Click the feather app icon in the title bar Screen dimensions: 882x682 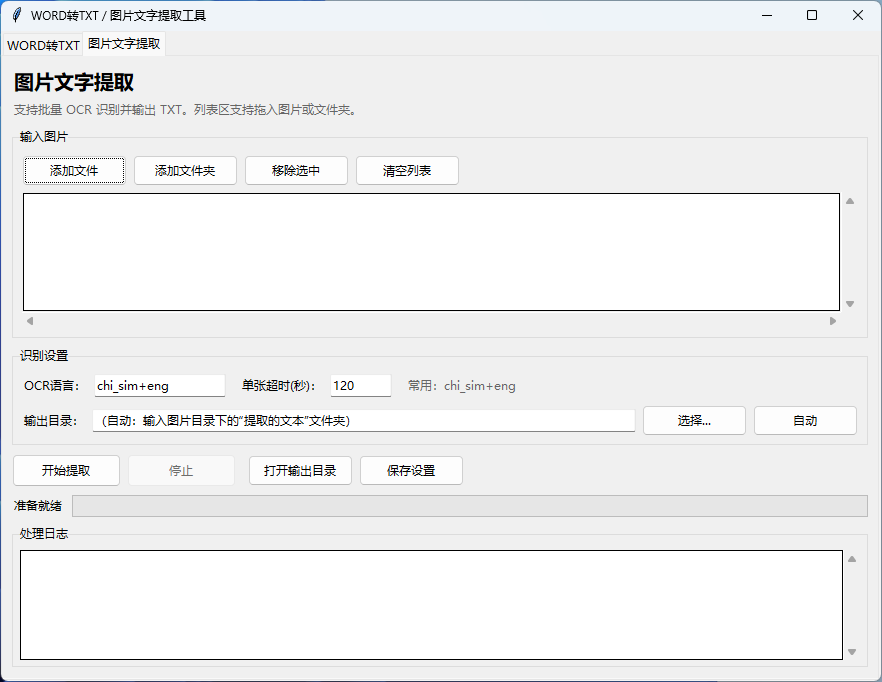coord(17,15)
